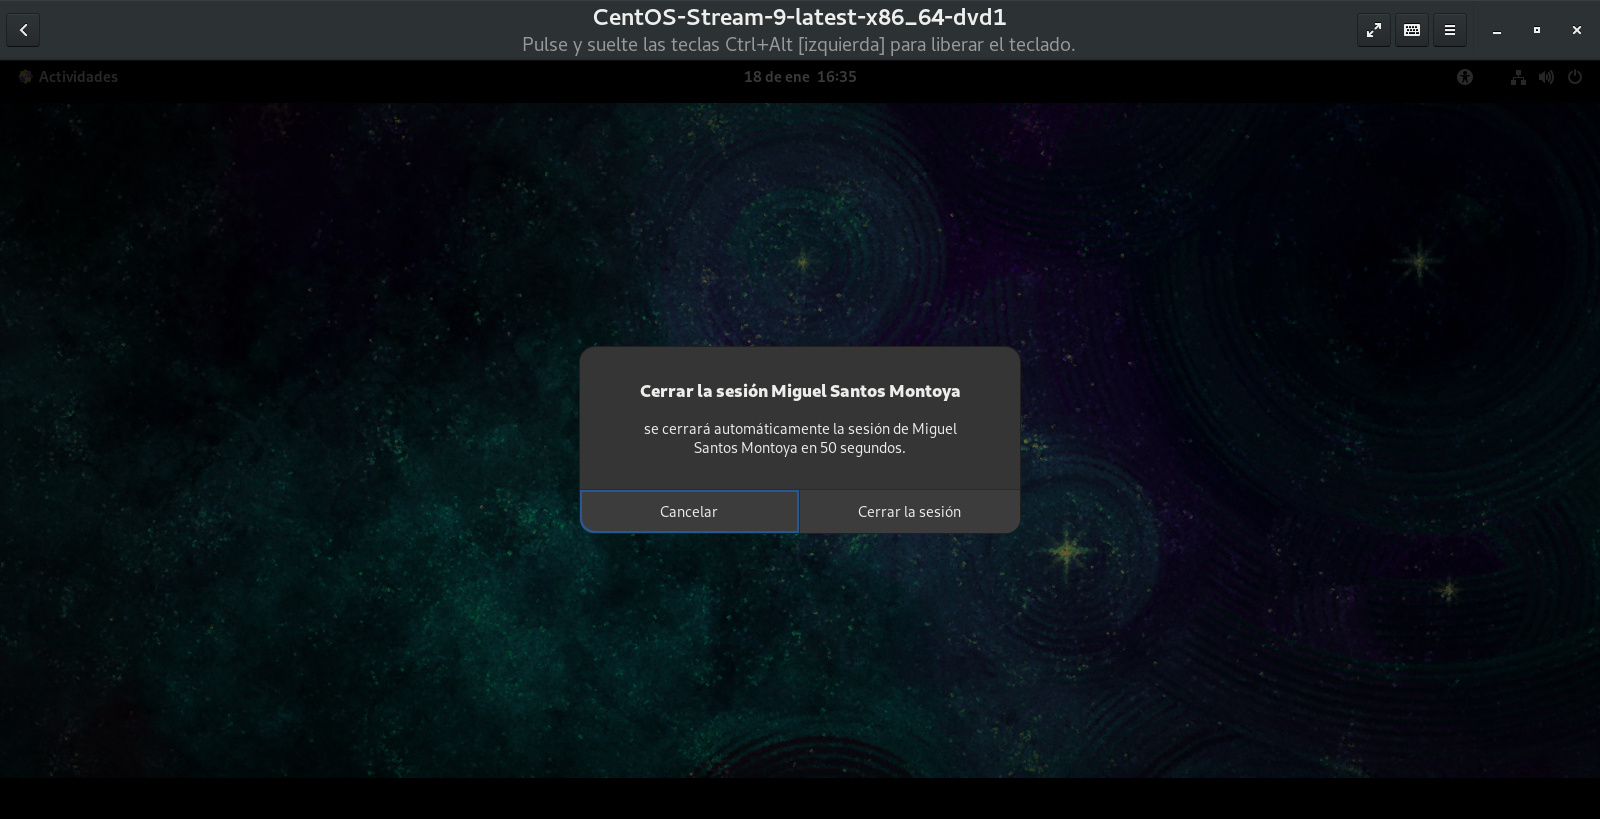This screenshot has width=1600, height=819.
Task: Confirm with Cerrar la sesión button
Action: tap(909, 511)
